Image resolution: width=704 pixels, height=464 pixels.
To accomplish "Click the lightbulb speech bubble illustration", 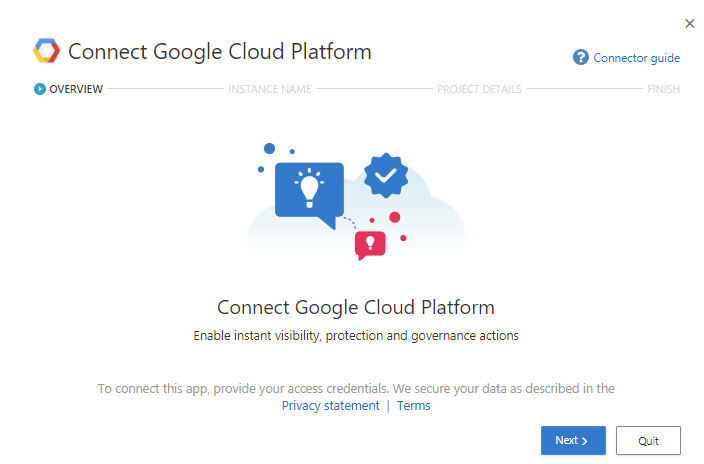I will [x=309, y=191].
